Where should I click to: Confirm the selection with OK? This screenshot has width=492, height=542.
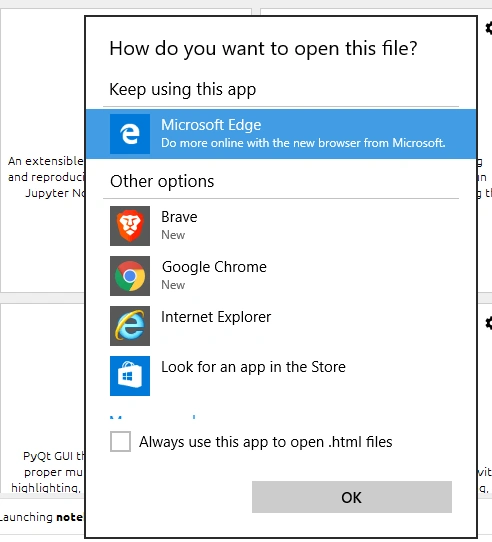tap(352, 497)
